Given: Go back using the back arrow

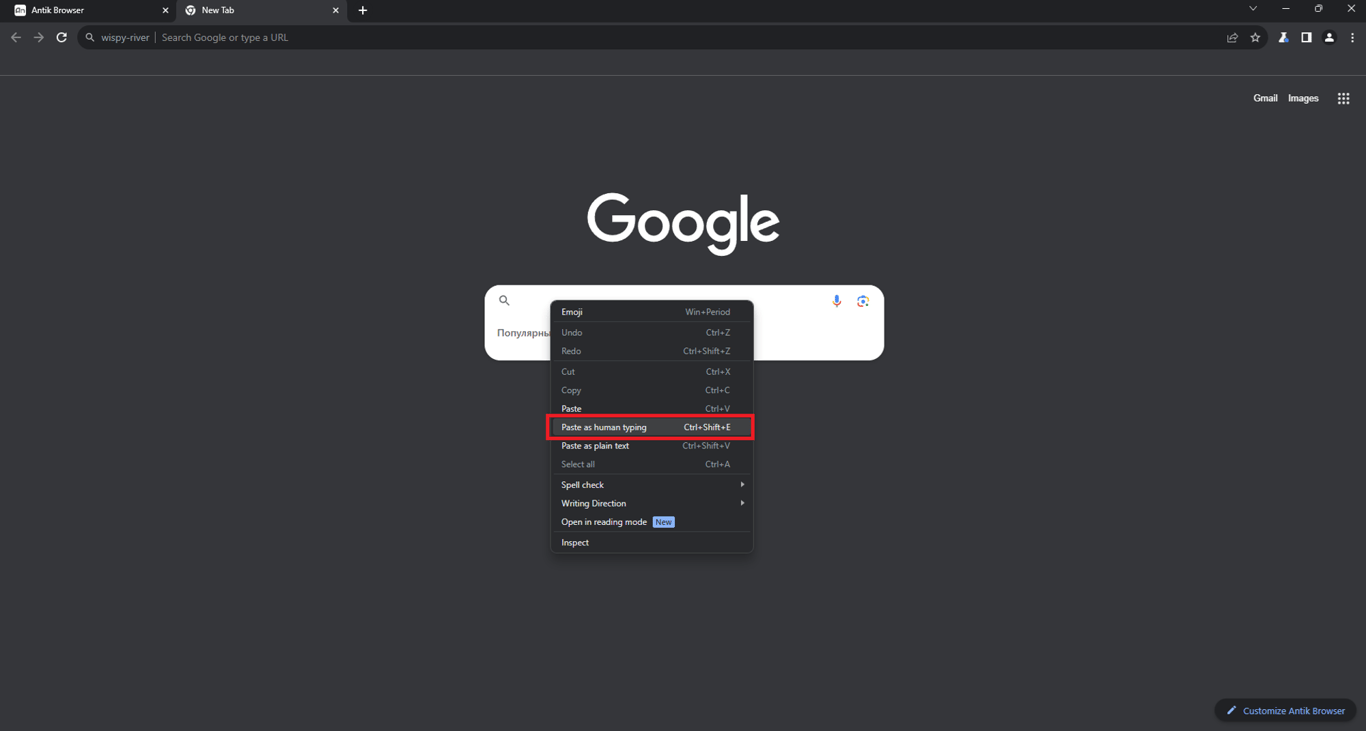Looking at the screenshot, I should [16, 38].
